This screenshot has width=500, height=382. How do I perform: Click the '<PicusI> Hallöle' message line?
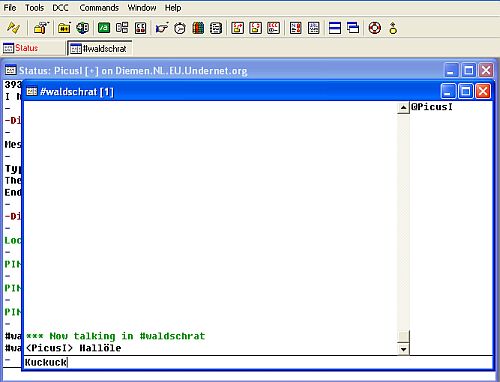pos(73,348)
